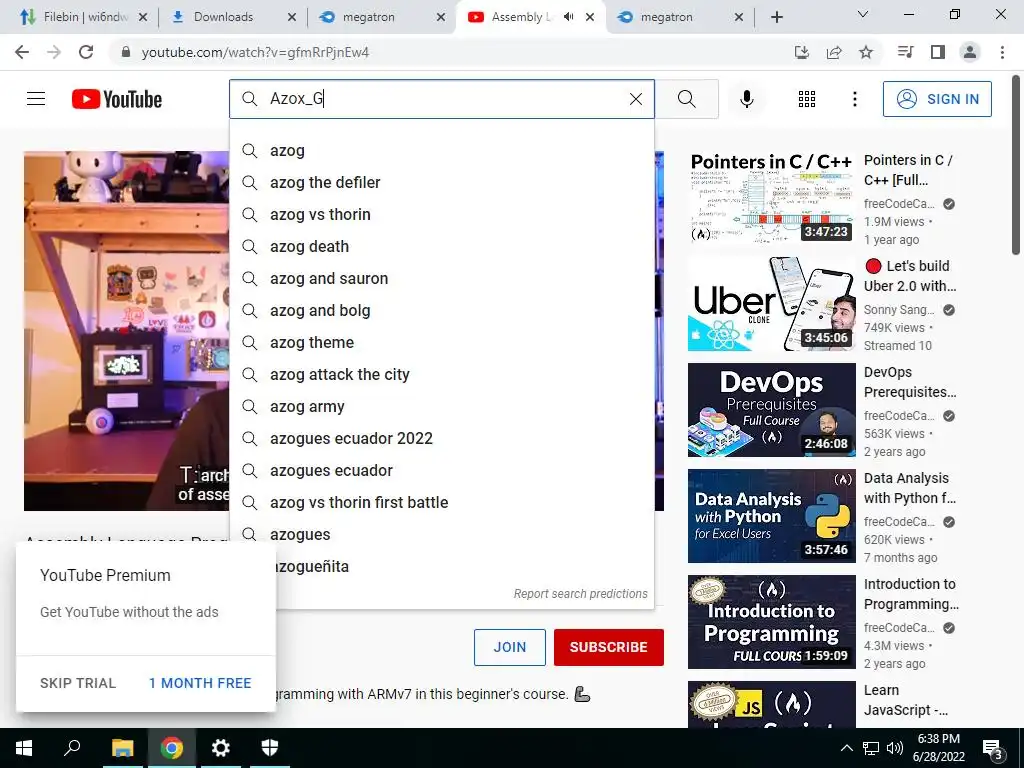The width and height of the screenshot is (1024, 768).
Task: Select suggestion "azogues ecuador 2022"
Action: click(441, 439)
